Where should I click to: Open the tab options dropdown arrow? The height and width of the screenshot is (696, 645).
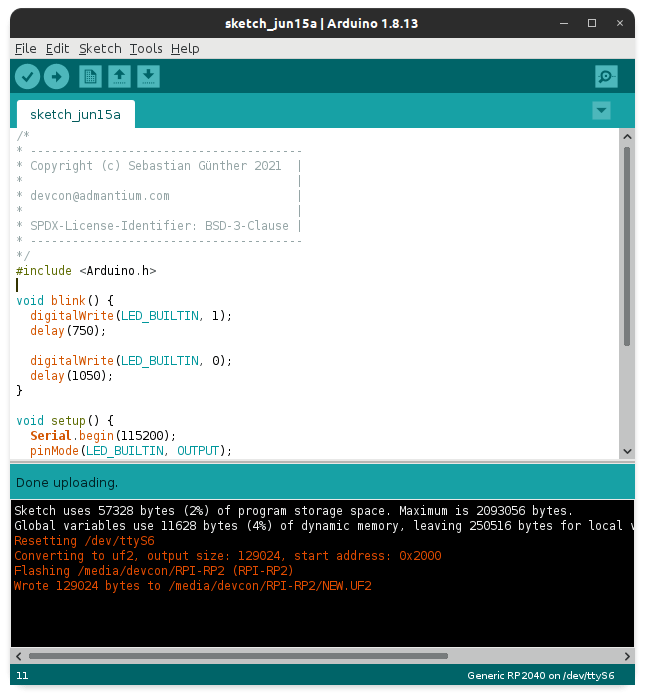click(601, 110)
